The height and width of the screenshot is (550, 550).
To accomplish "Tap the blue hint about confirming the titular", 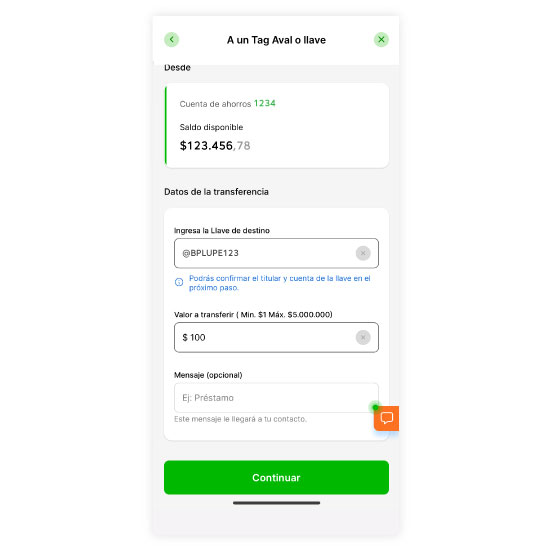I will click(280, 283).
